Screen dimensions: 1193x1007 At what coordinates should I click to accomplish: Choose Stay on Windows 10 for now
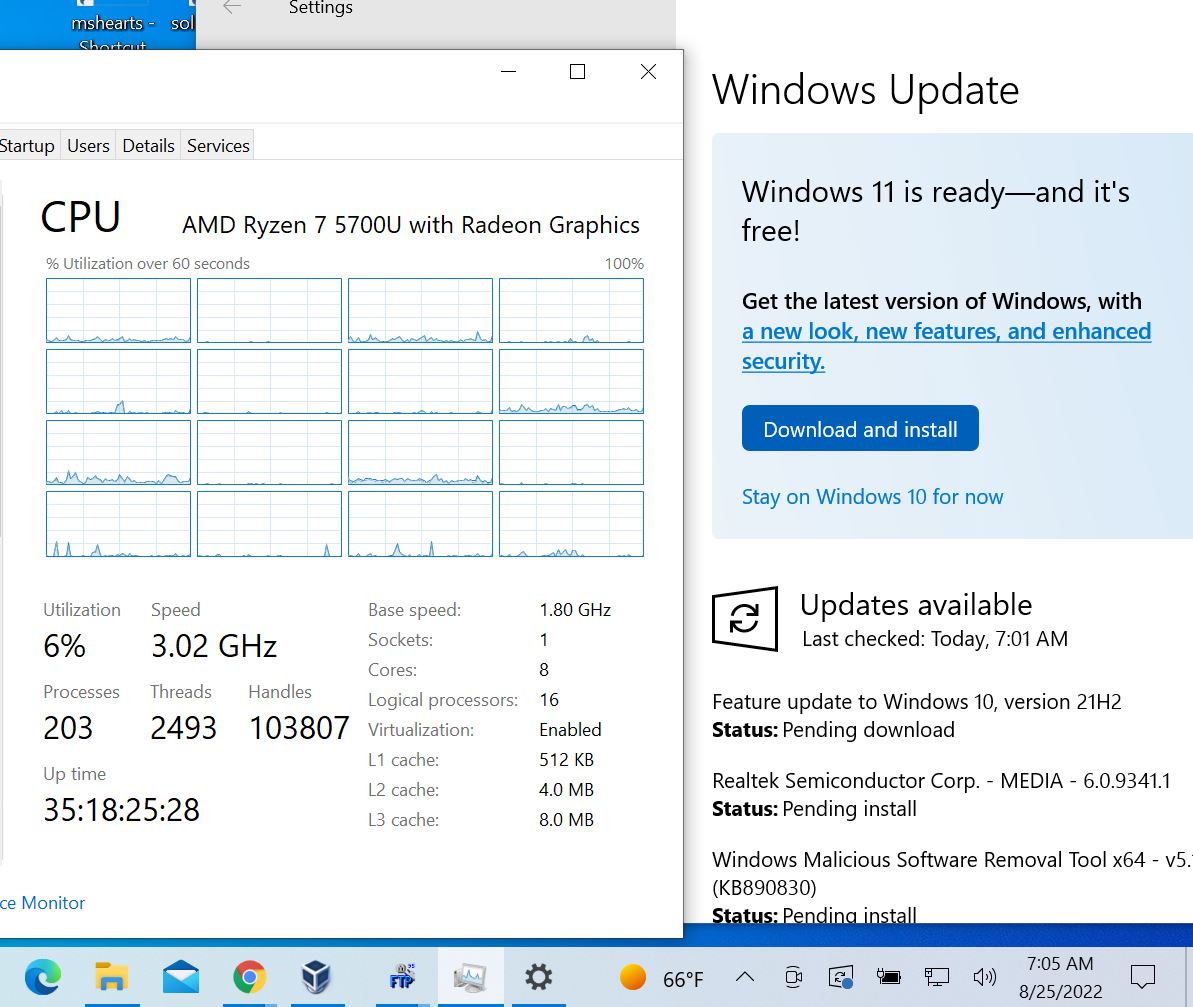pyautogui.click(x=872, y=497)
